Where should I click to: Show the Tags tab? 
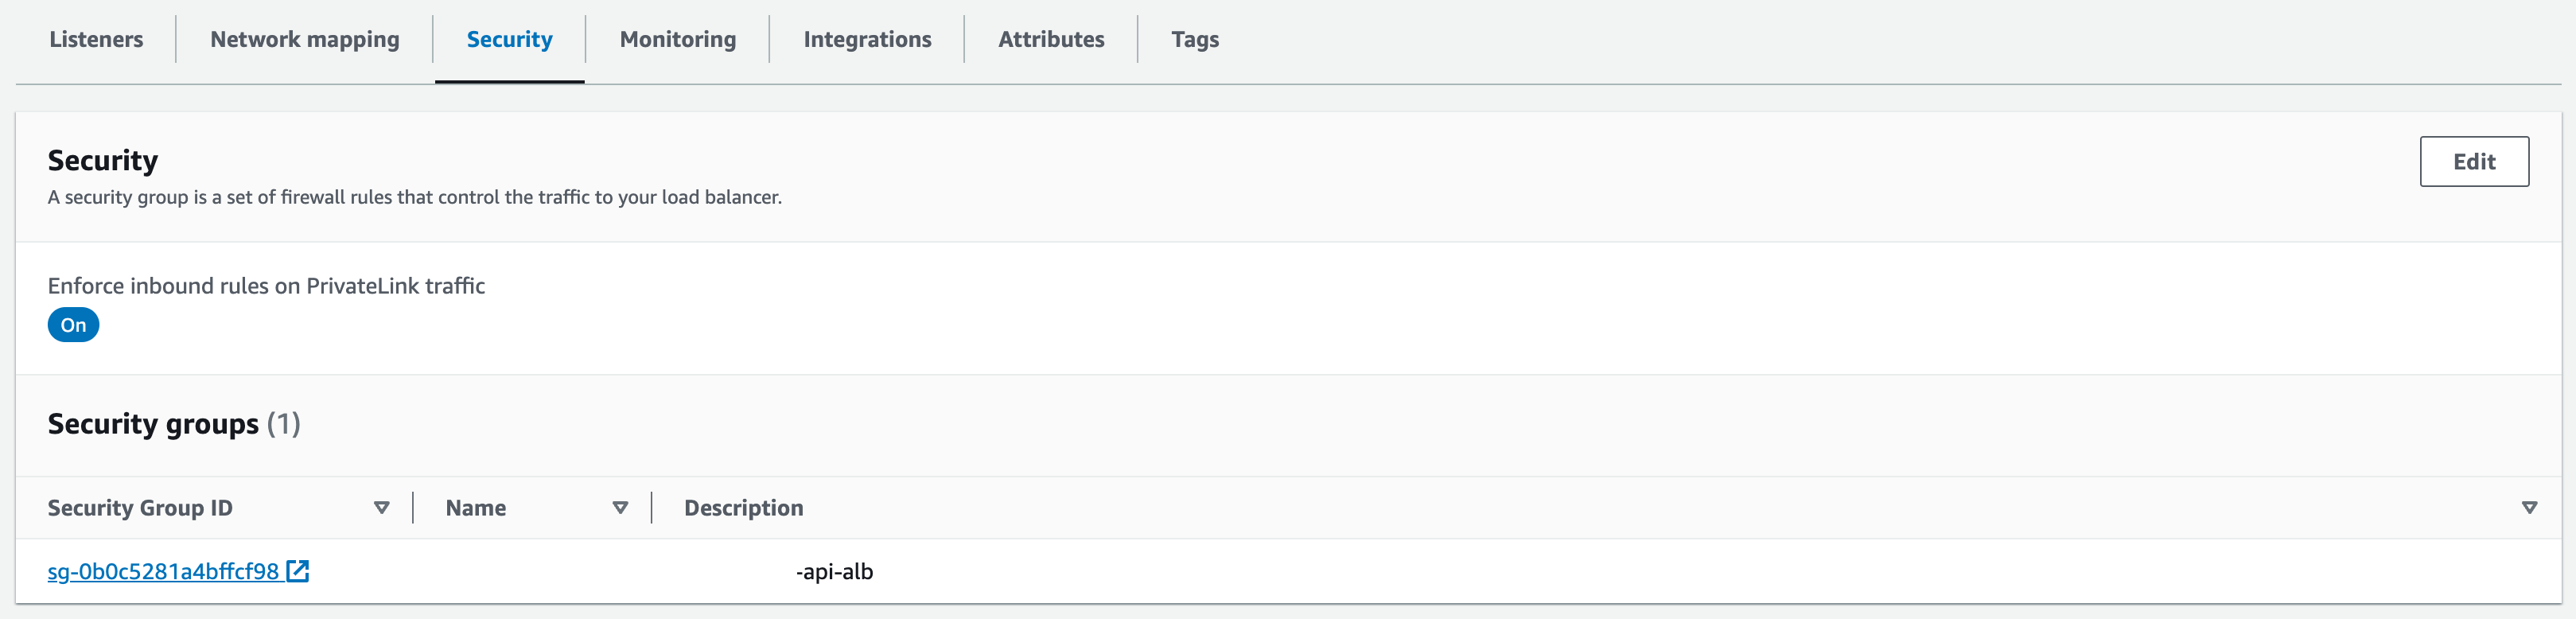[x=1195, y=39]
